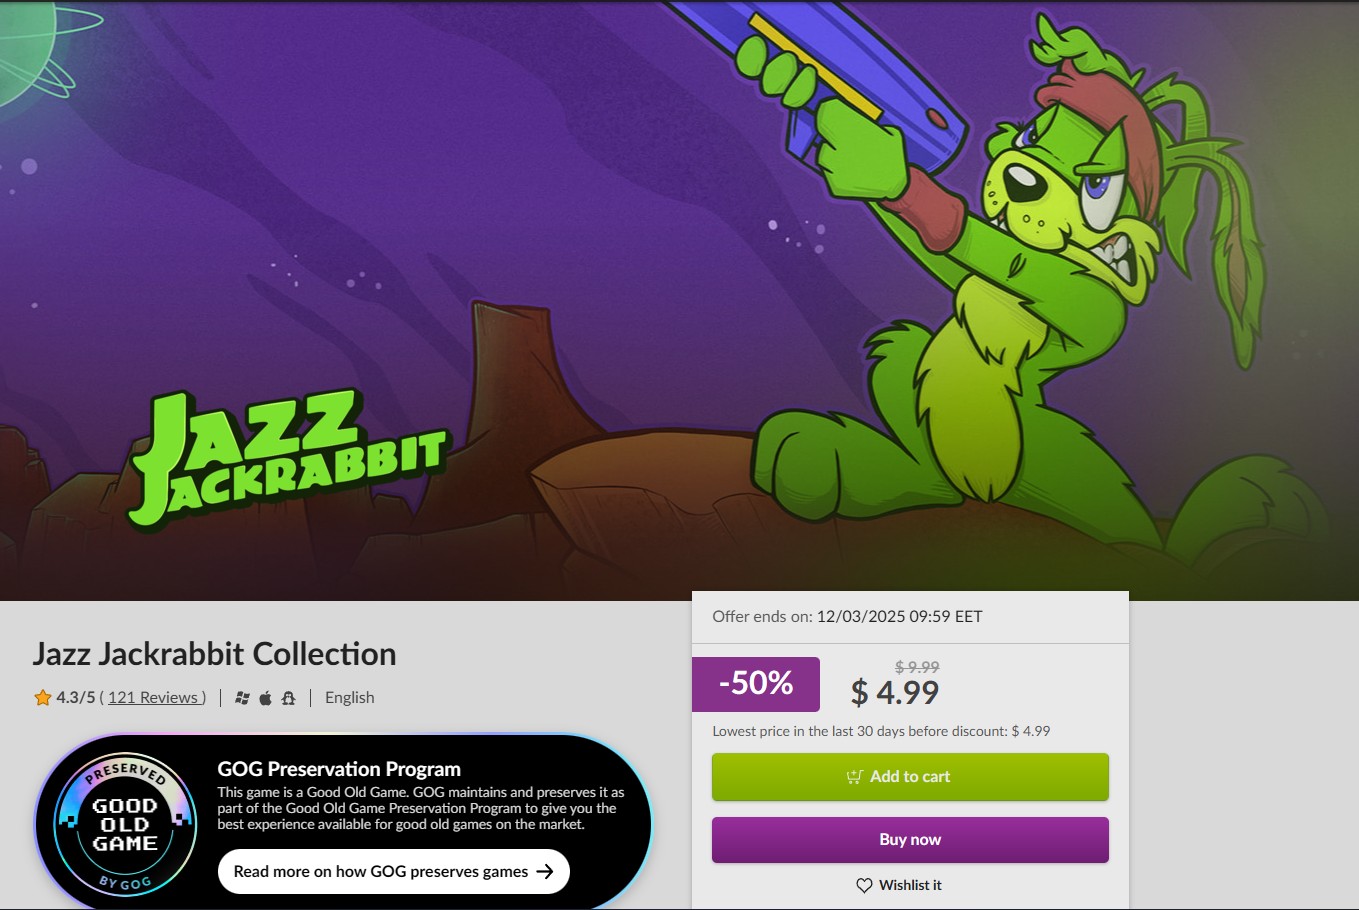This screenshot has height=910, width=1359.
Task: Click the crossed-out $ 9.99 original price
Action: coord(917,667)
